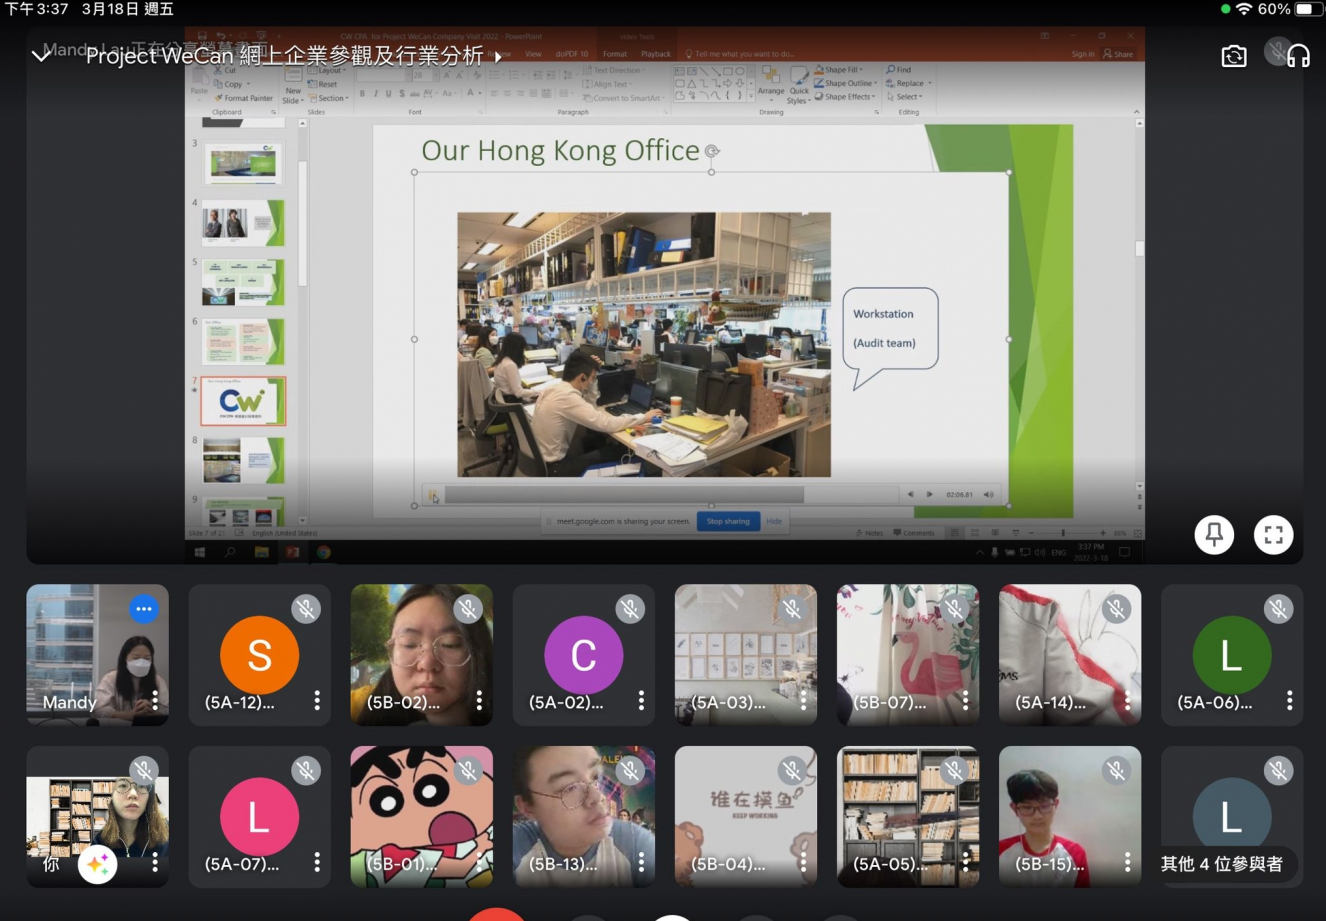This screenshot has width=1326, height=921.
Task: Collapse the meeting with the top-left down chevron
Action: tap(41, 56)
